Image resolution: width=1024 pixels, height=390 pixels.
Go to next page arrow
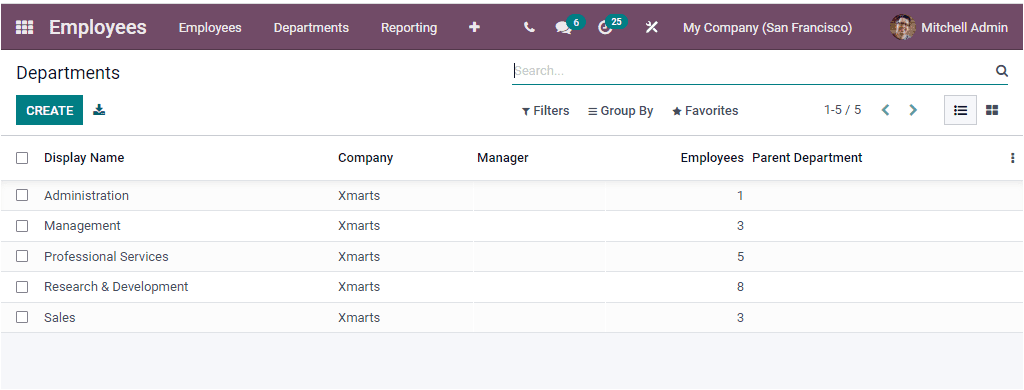[913, 110]
